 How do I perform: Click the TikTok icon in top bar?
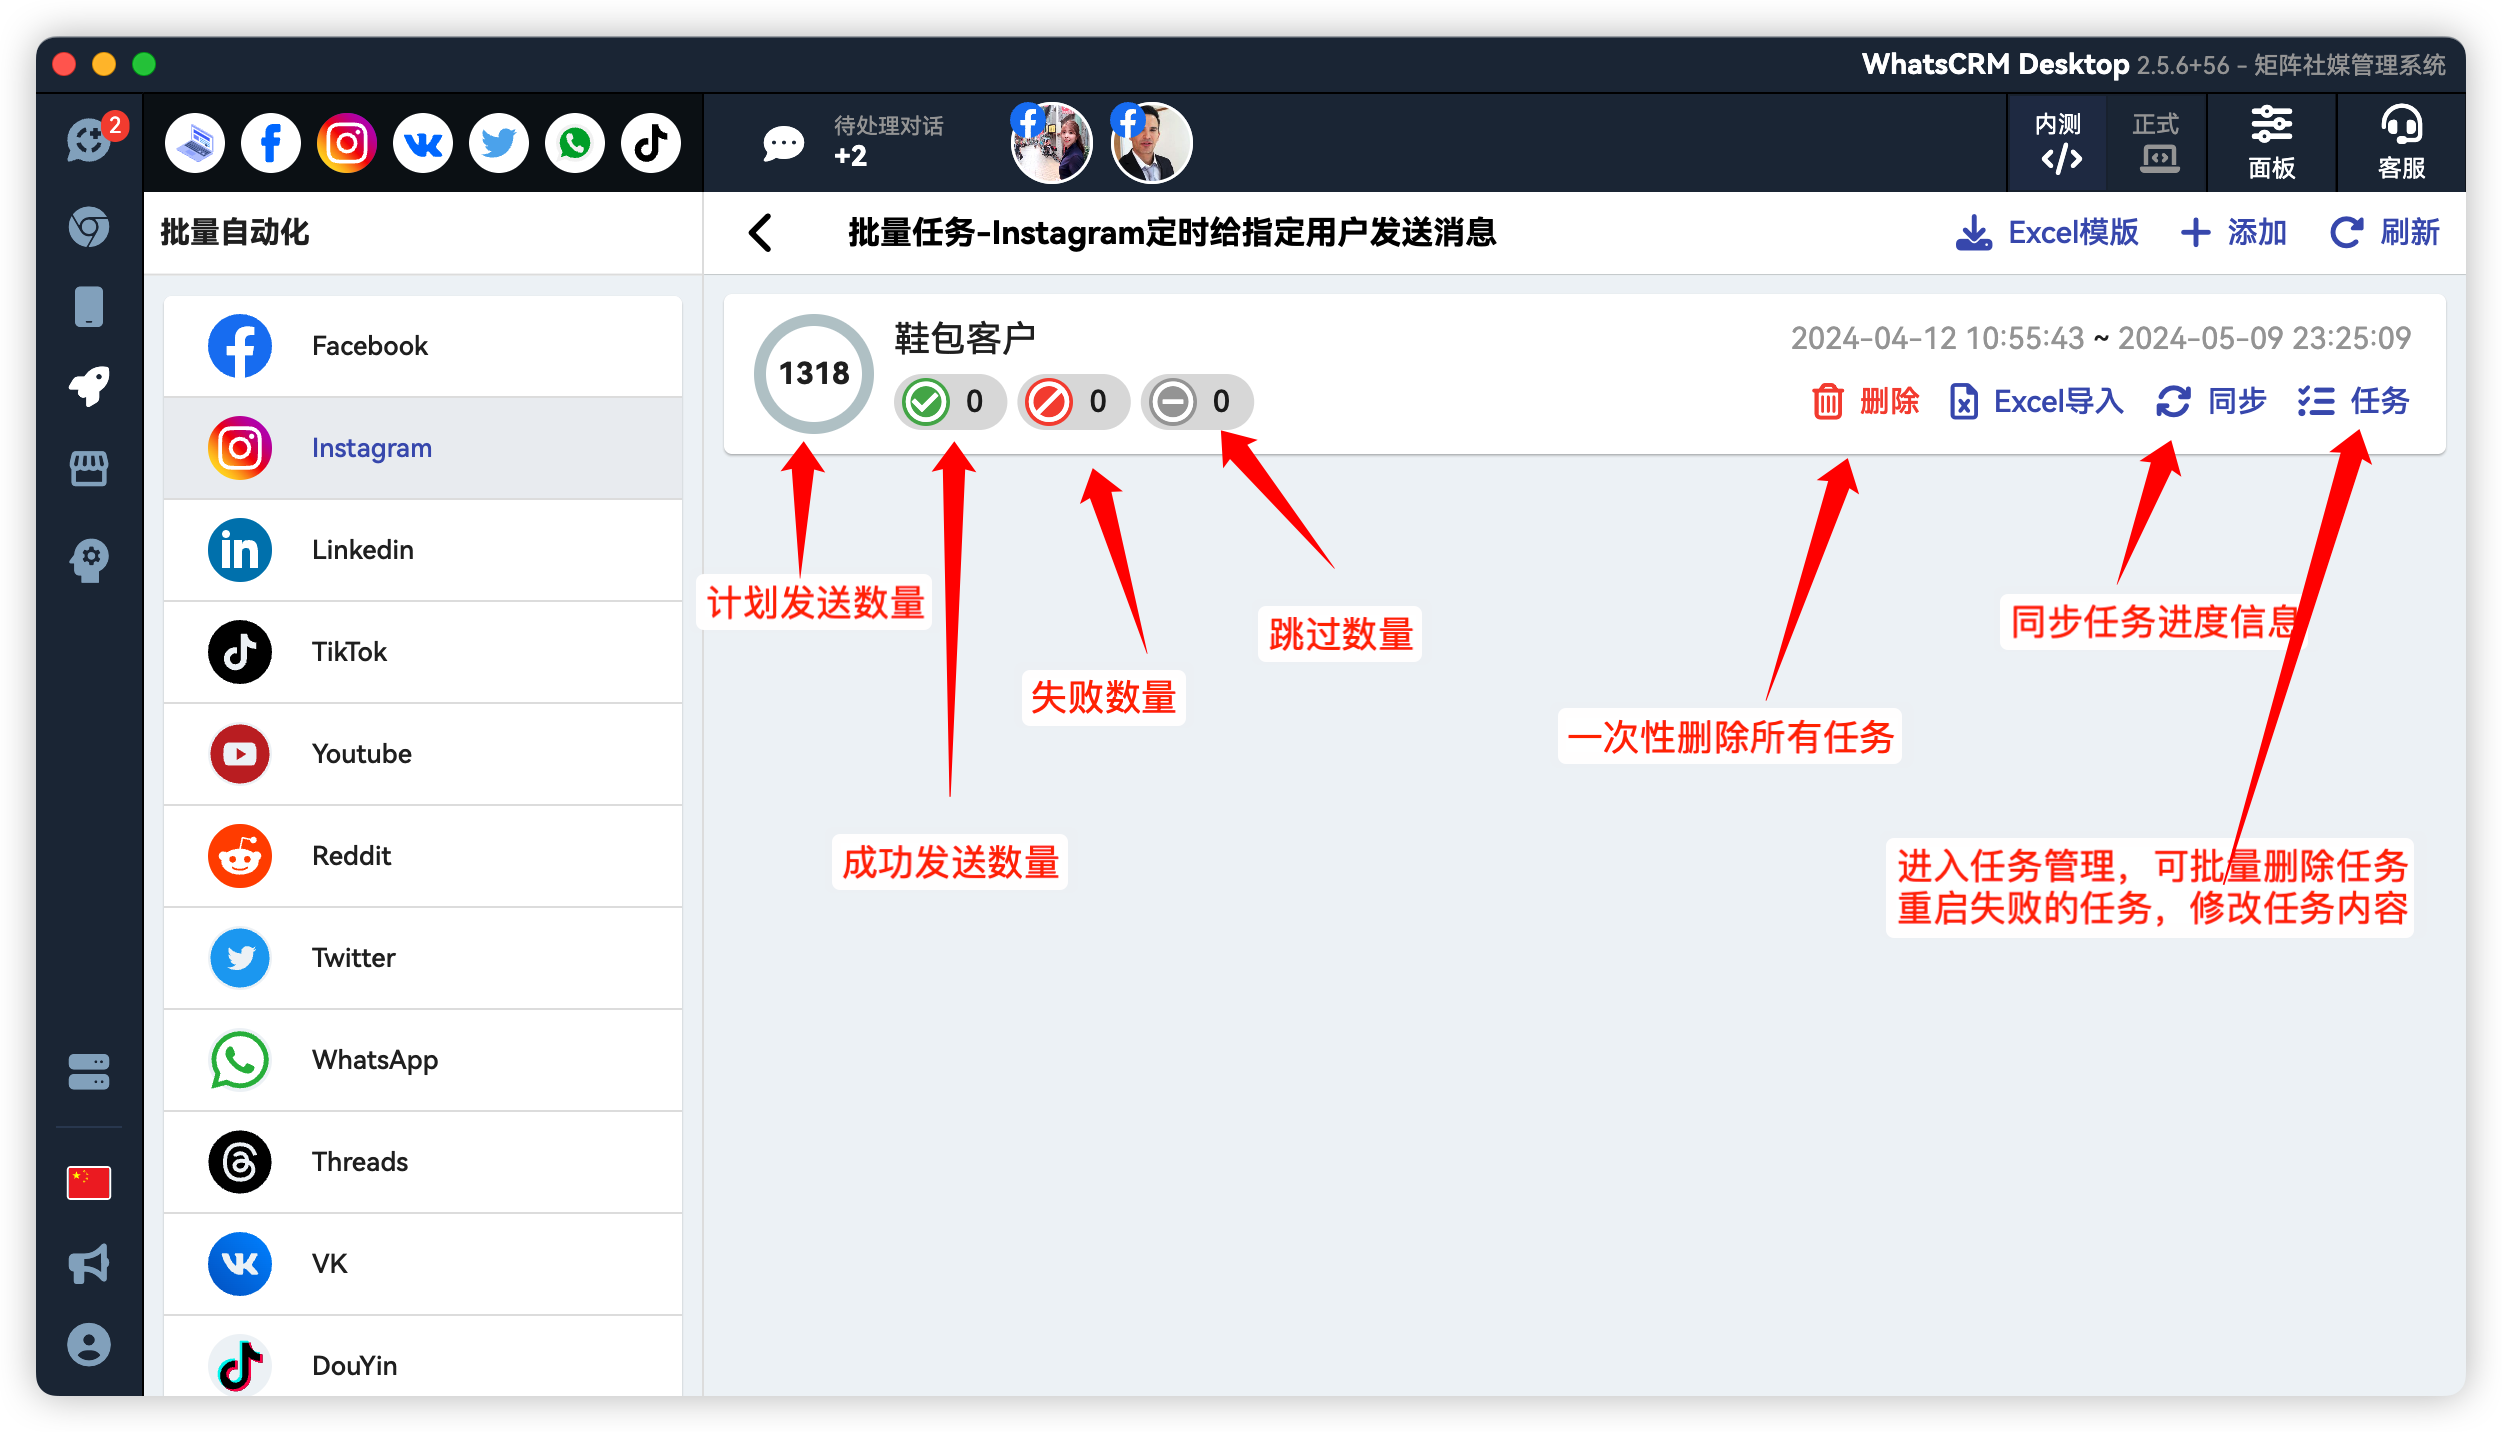click(x=651, y=143)
